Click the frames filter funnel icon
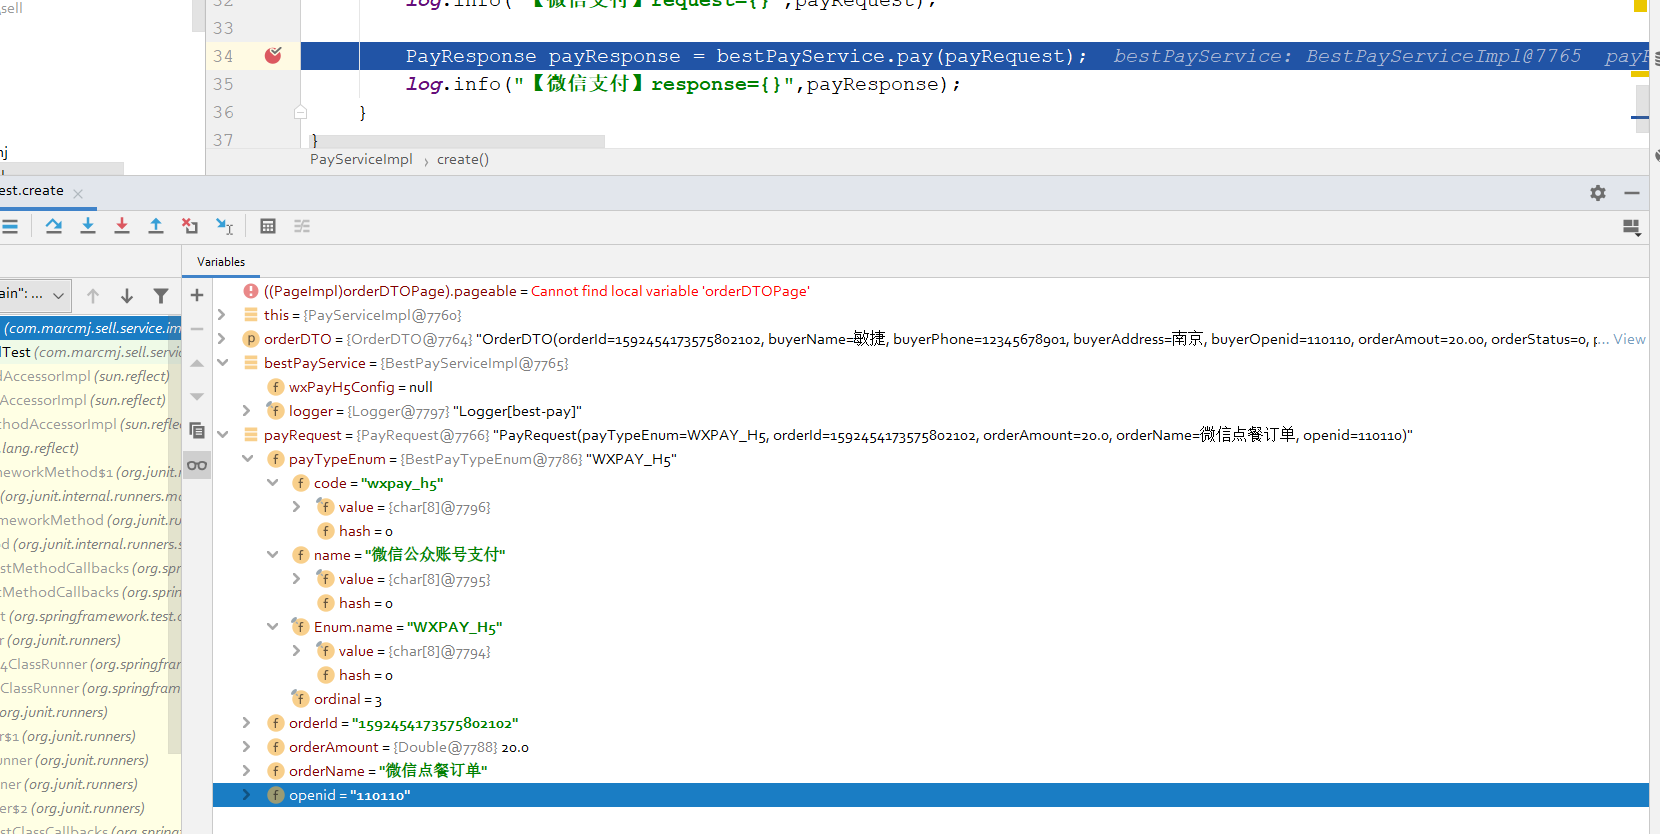This screenshot has width=1660, height=834. [x=161, y=295]
